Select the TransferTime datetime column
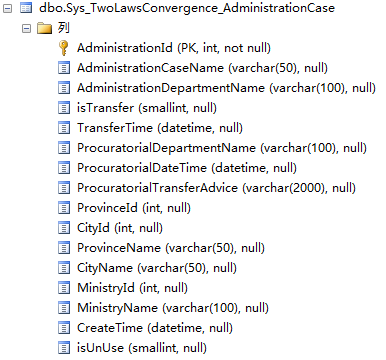This screenshot has width=386, height=360. [160, 128]
